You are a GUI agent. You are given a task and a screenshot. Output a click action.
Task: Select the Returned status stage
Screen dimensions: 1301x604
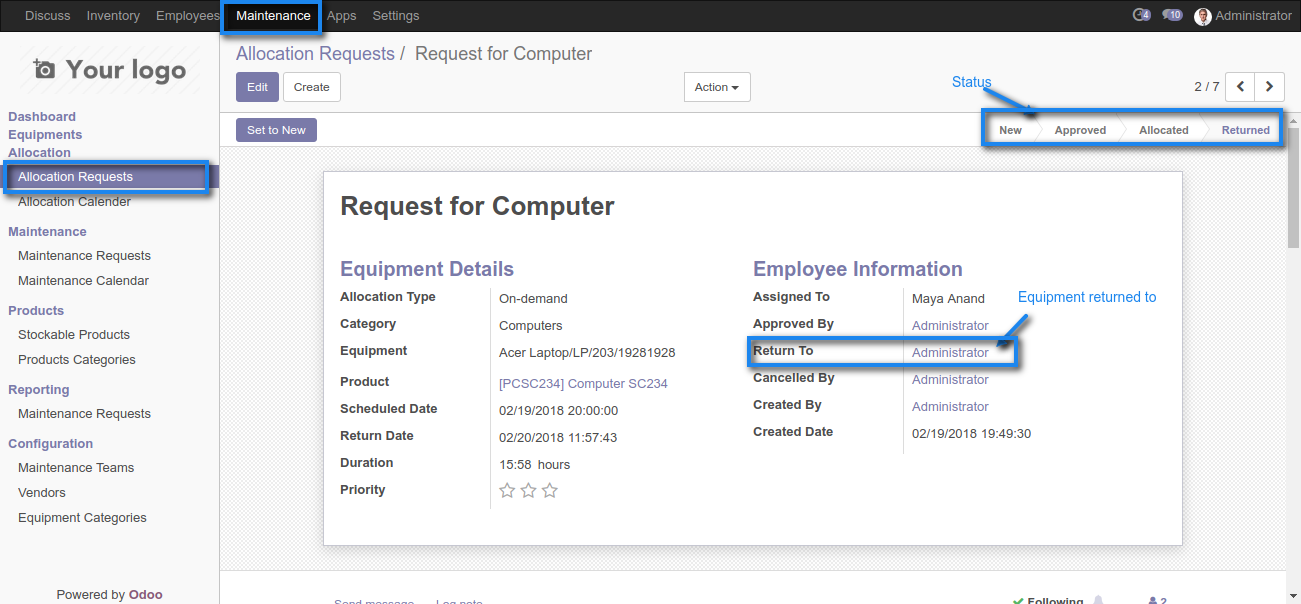point(1245,130)
